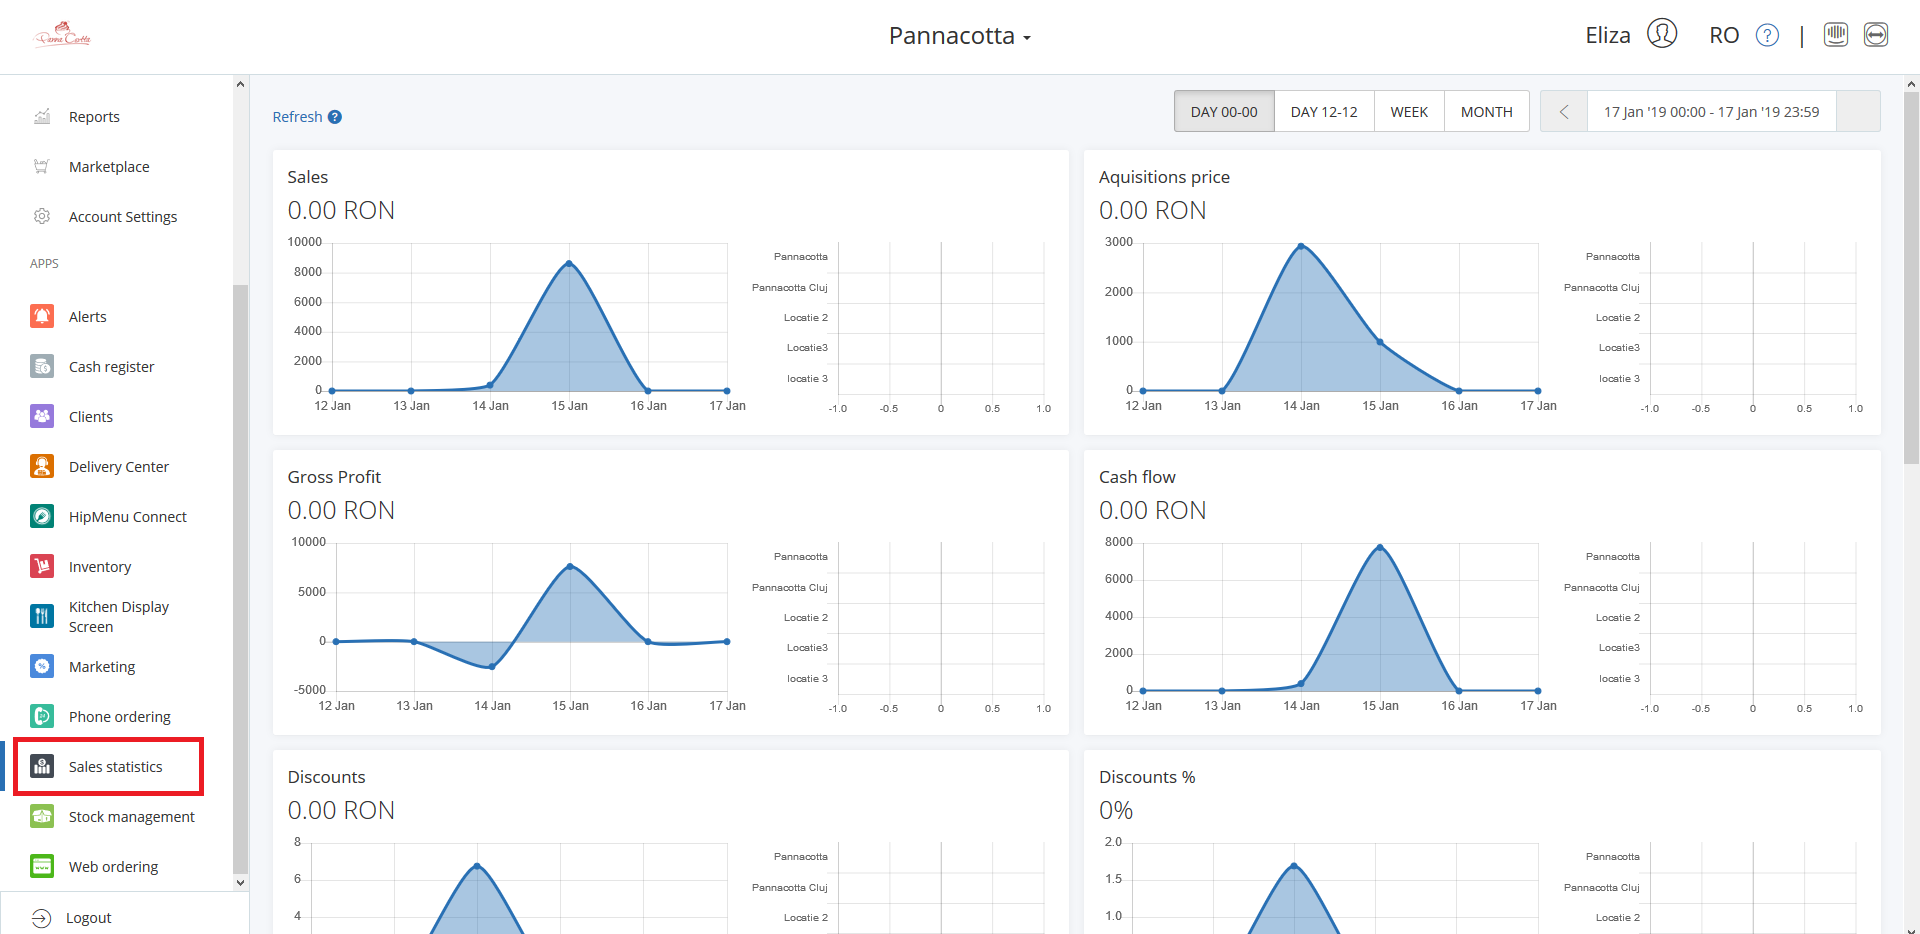The height and width of the screenshot is (934, 1920).
Task: Click the Logout arrow icon
Action: coord(41,918)
